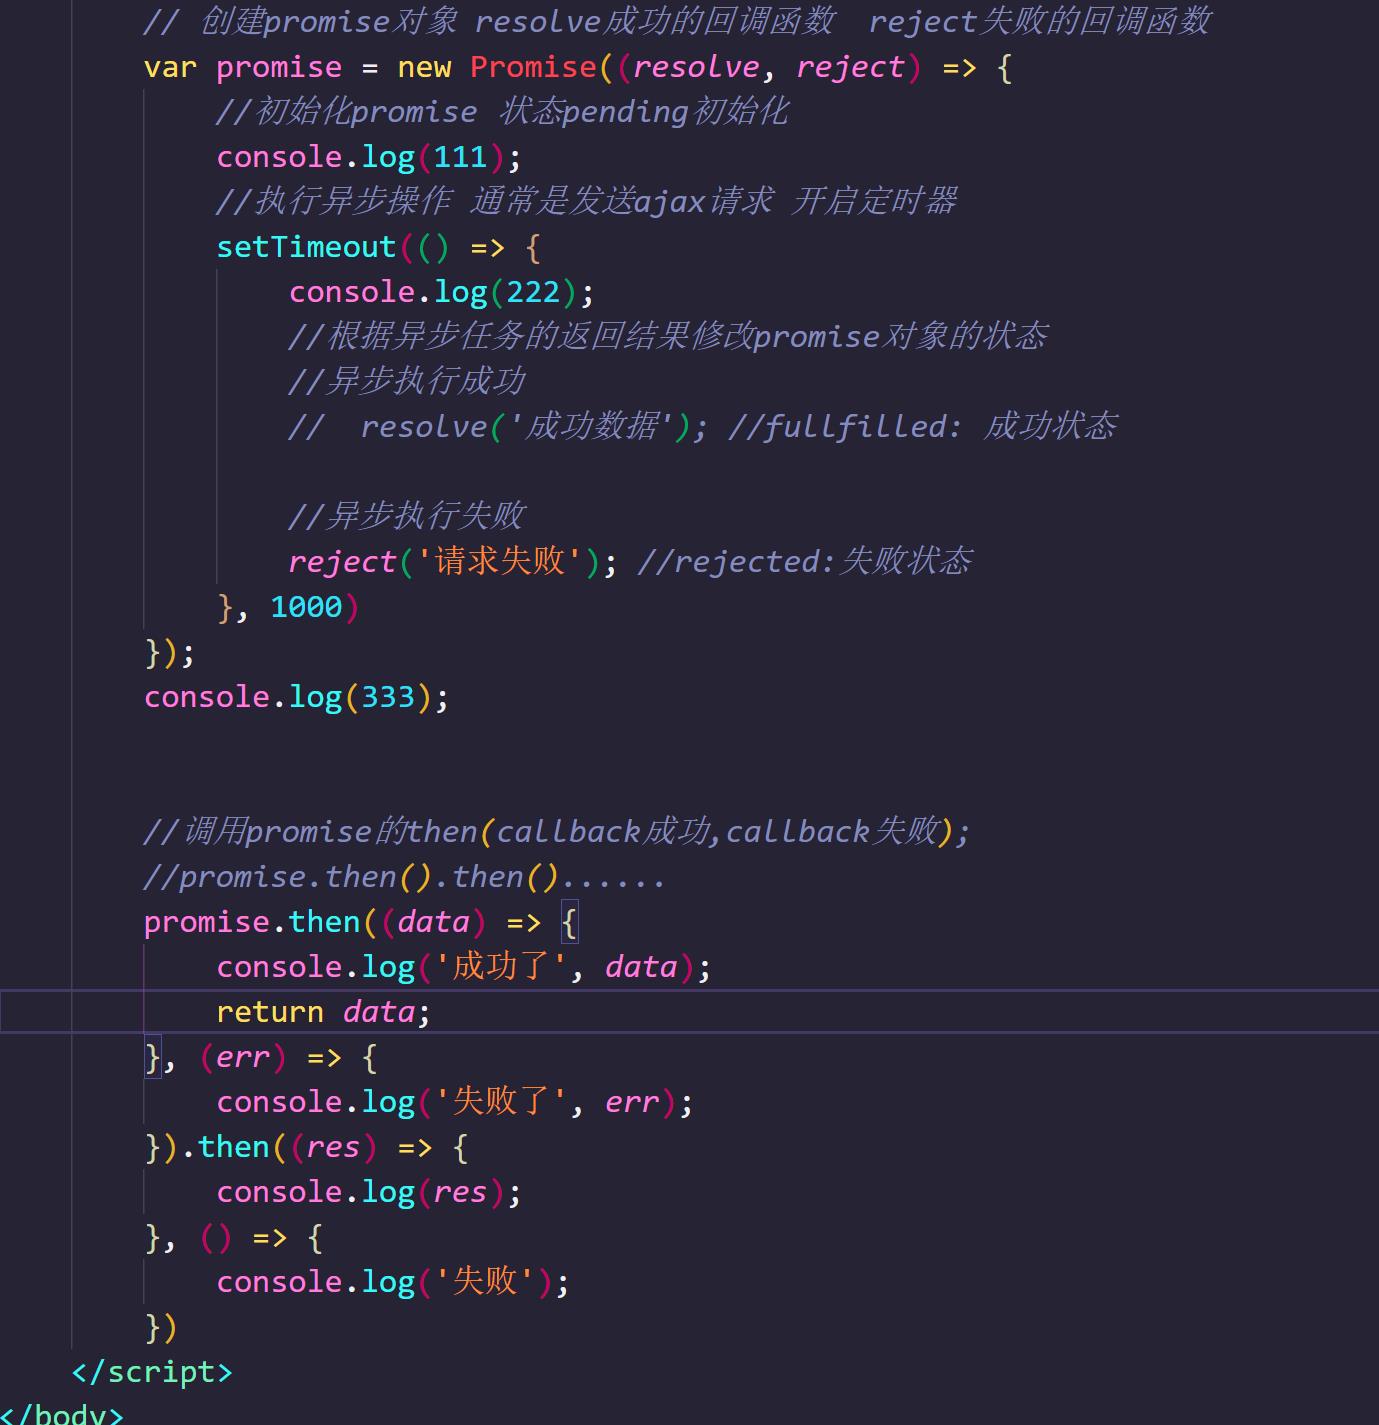Click the 'return data;' line
Viewport: 1379px width, 1425px height.
324,1012
